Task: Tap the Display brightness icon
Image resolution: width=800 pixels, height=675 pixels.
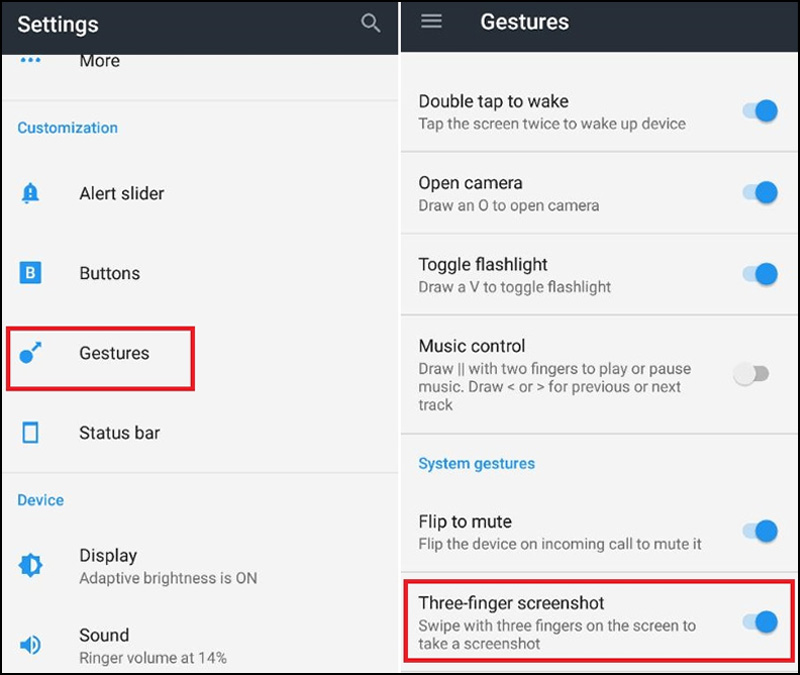Action: pos(31,566)
